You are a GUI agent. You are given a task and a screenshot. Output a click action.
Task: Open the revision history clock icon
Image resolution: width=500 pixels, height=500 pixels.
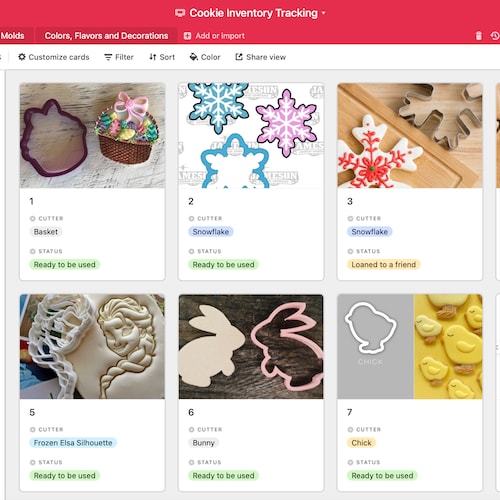pos(495,36)
